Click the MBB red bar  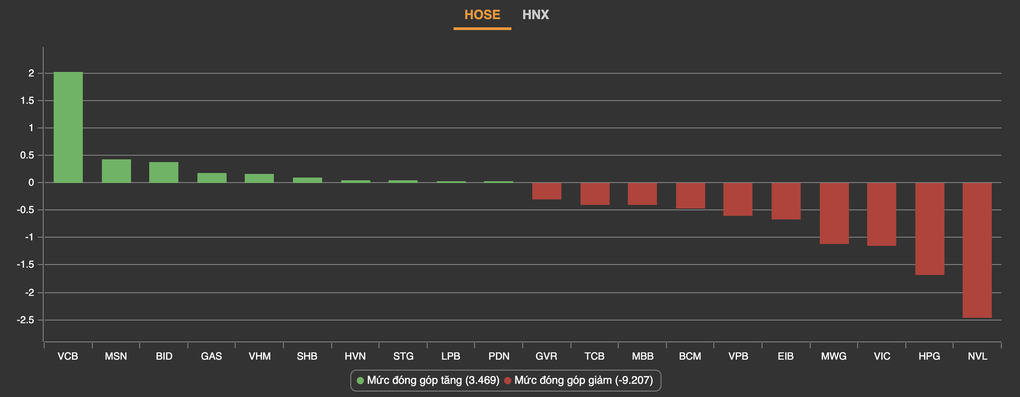(642, 194)
